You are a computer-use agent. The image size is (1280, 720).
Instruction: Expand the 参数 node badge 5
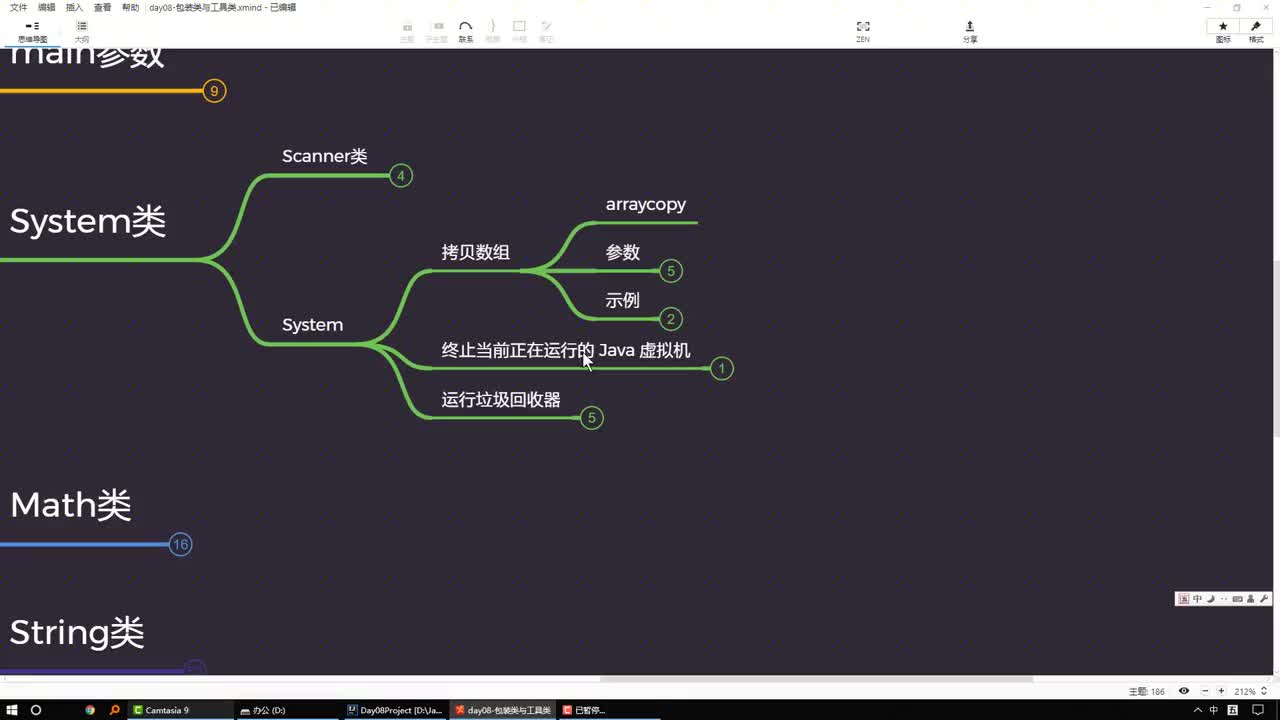pyautogui.click(x=671, y=271)
